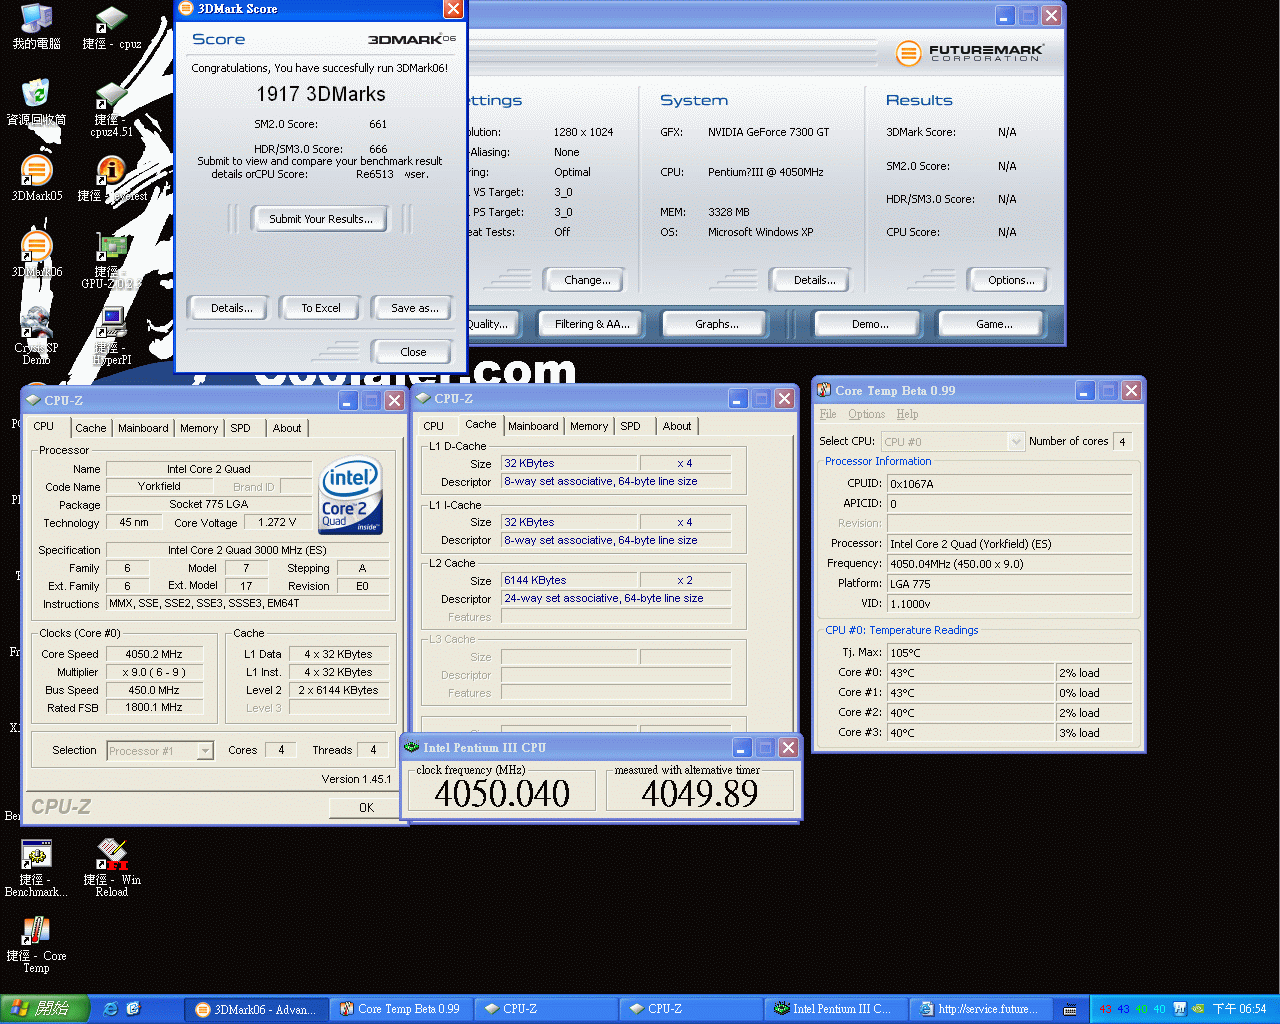This screenshot has height=1024, width=1280.
Task: Export score with To Excel button
Action: (x=321, y=308)
